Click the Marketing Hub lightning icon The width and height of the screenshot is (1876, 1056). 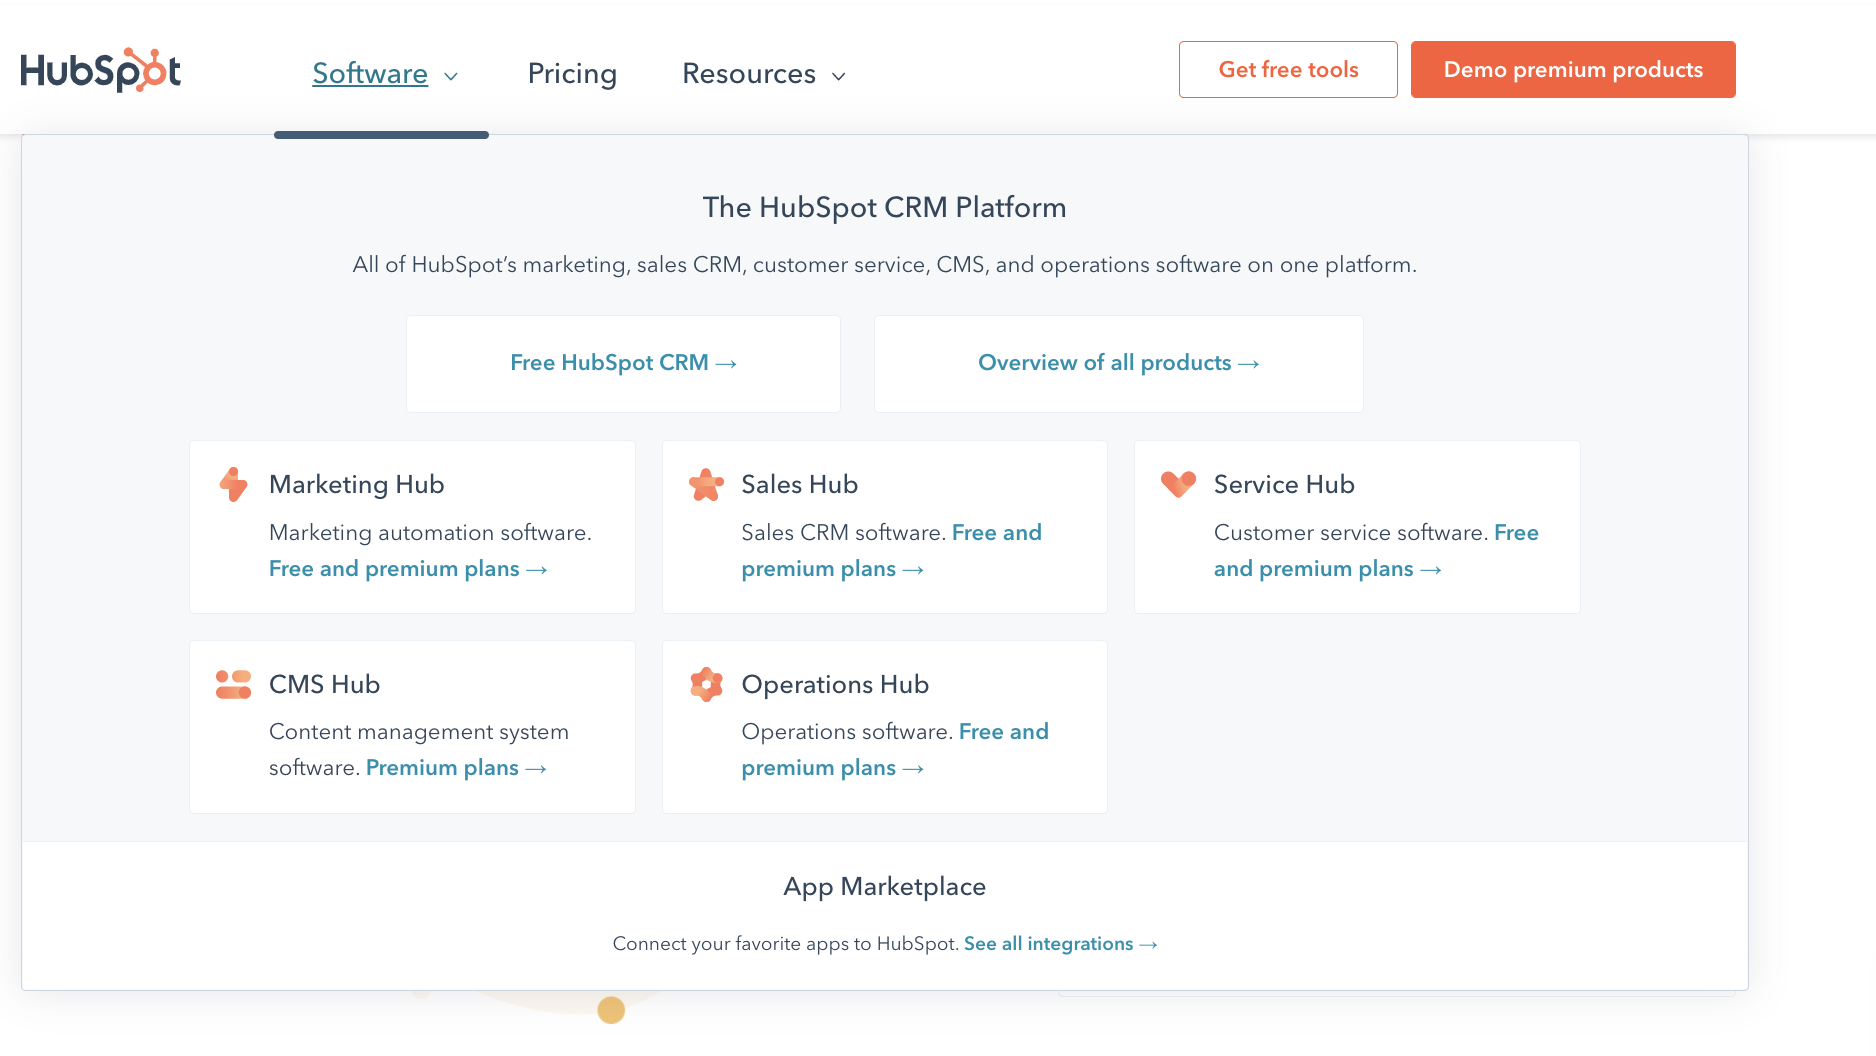click(233, 484)
